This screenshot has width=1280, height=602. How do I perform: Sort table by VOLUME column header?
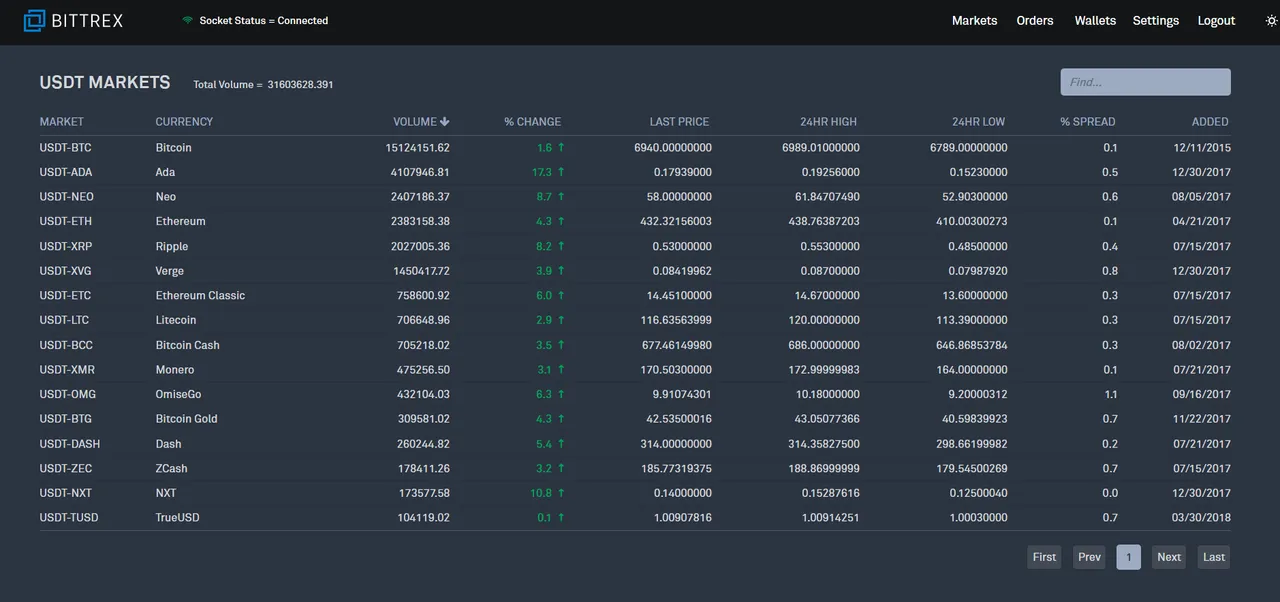(415, 122)
